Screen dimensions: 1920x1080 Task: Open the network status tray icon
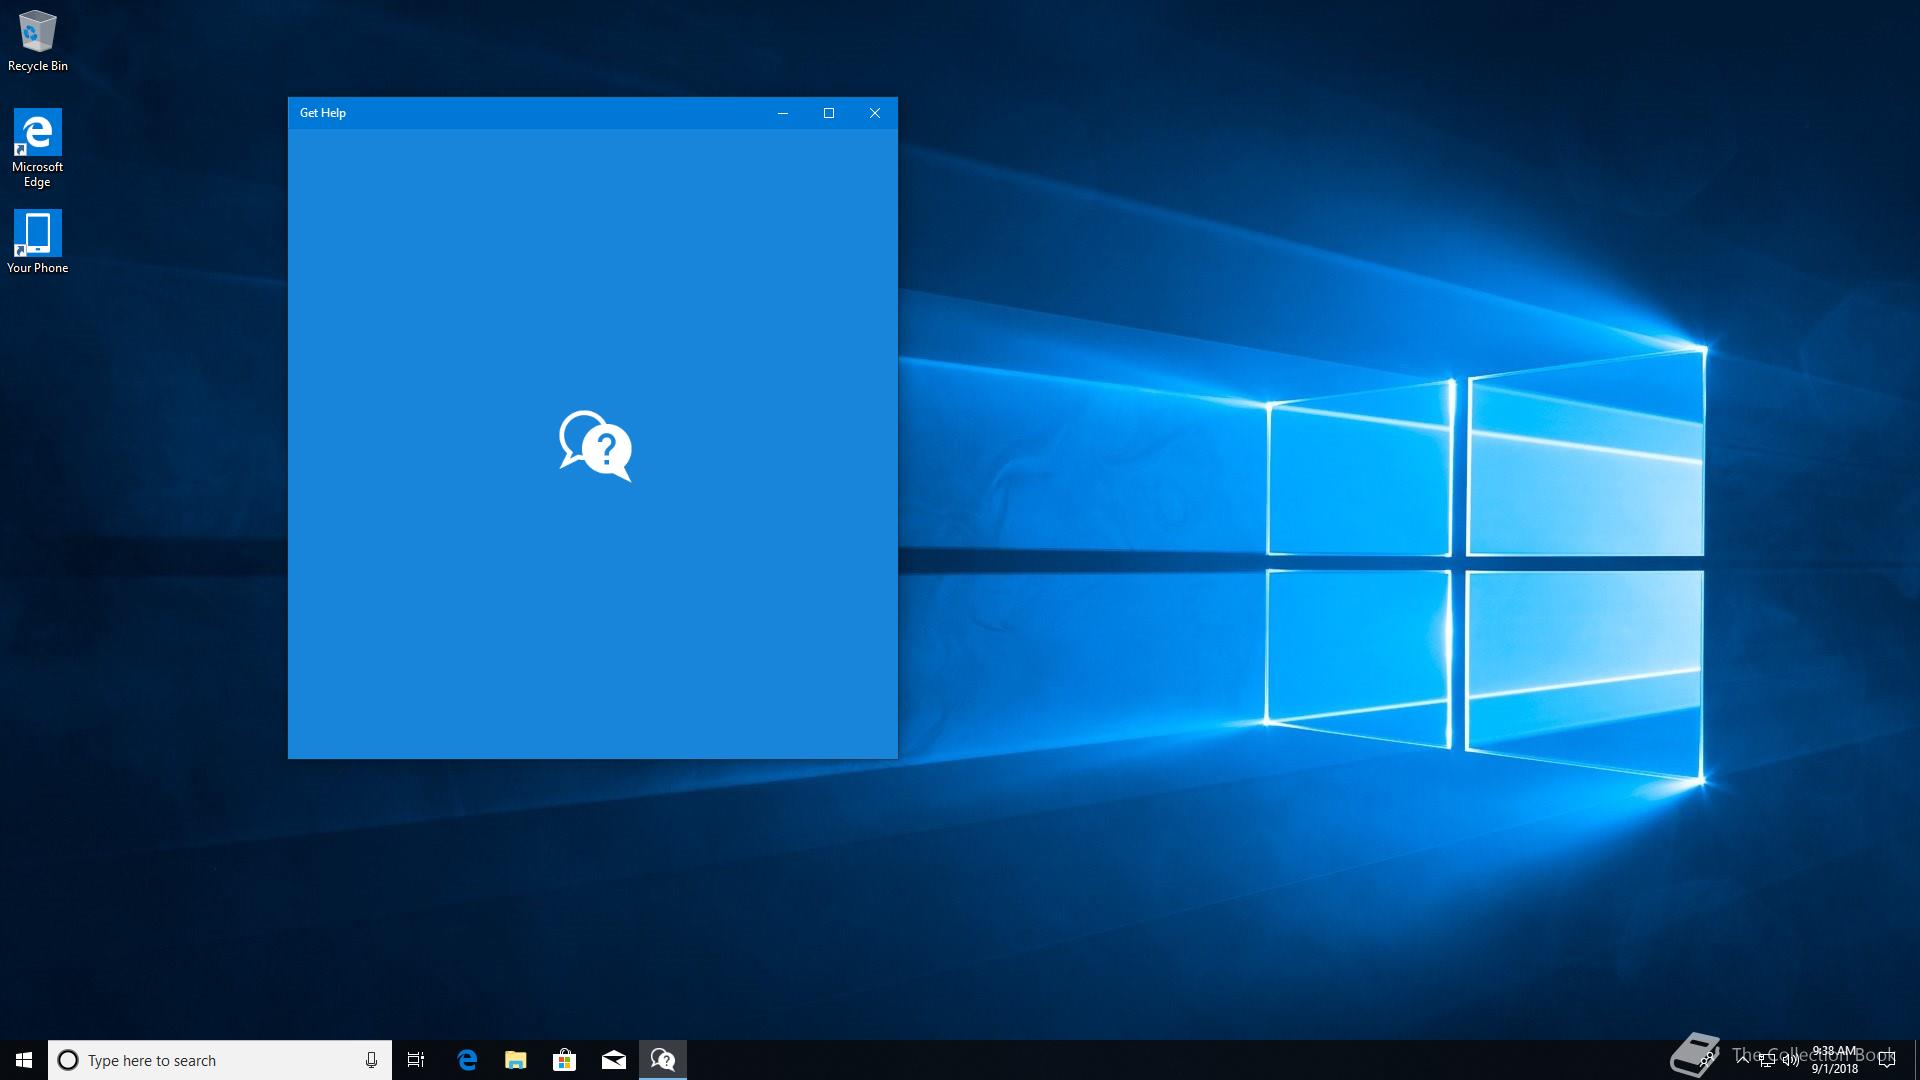pos(1767,1060)
